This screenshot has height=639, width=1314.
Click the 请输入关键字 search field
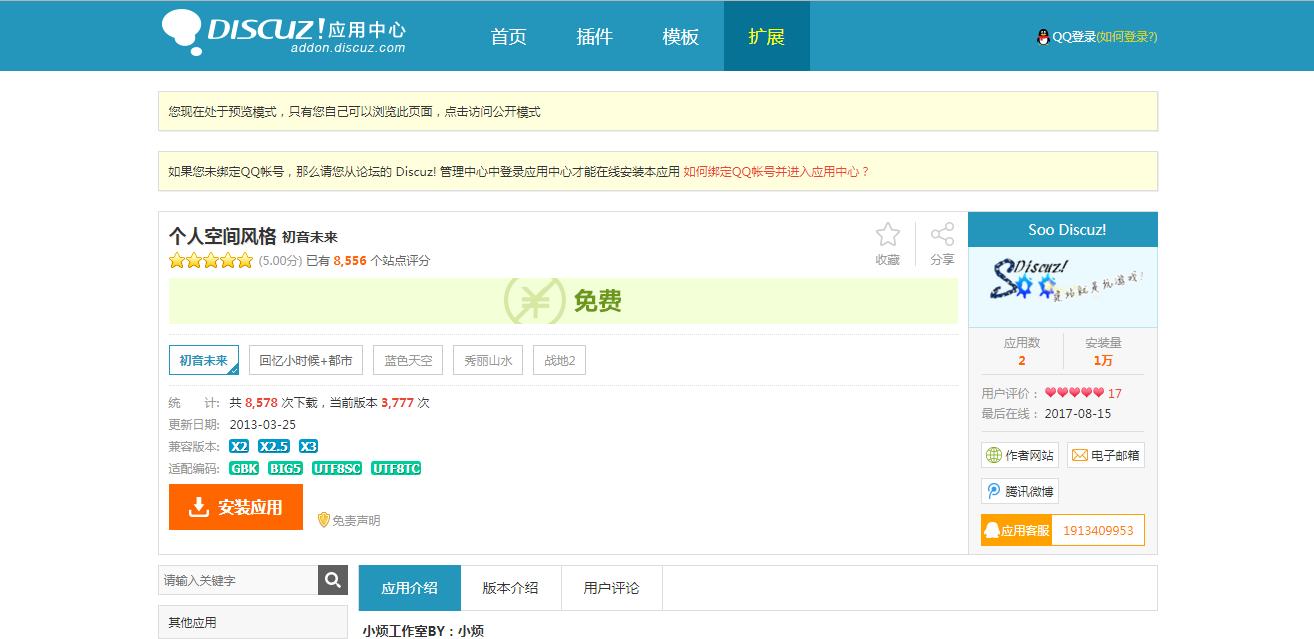(239, 580)
